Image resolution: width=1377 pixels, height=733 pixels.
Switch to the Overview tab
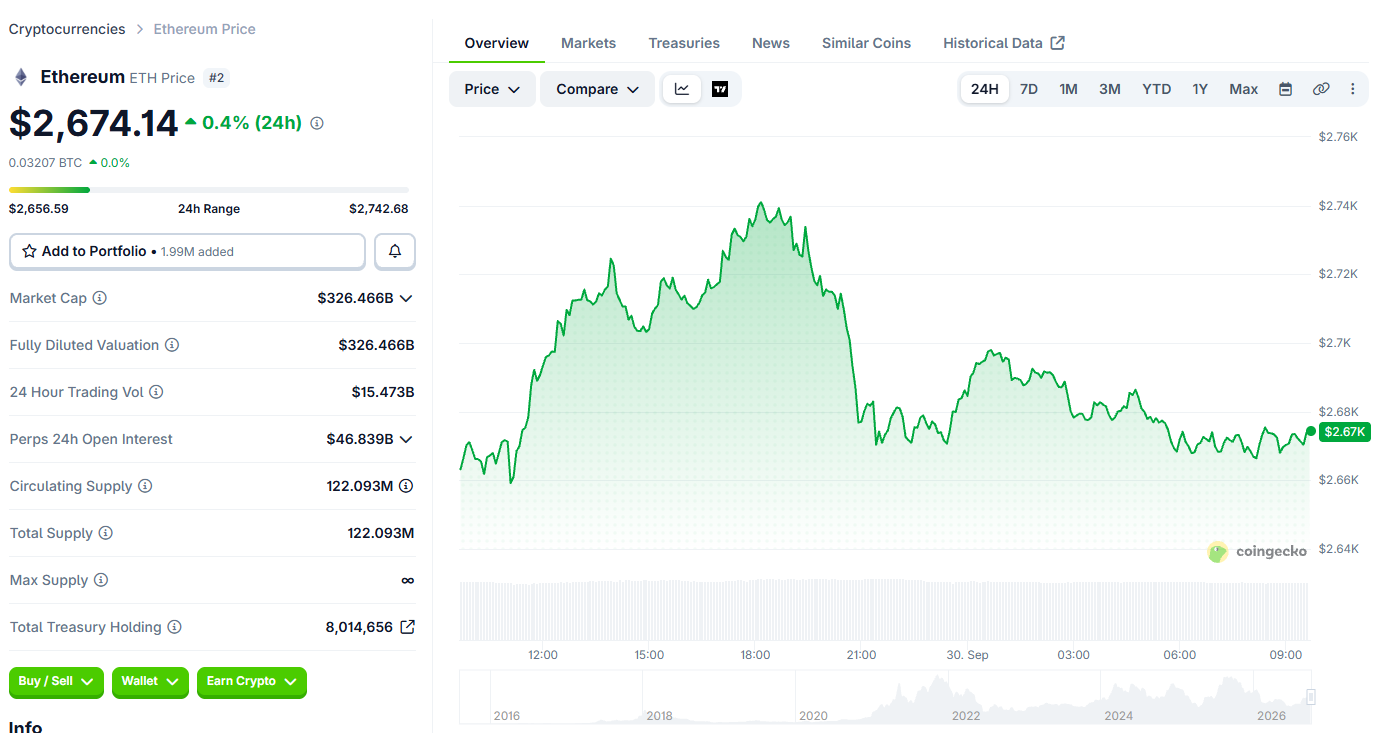pos(497,43)
